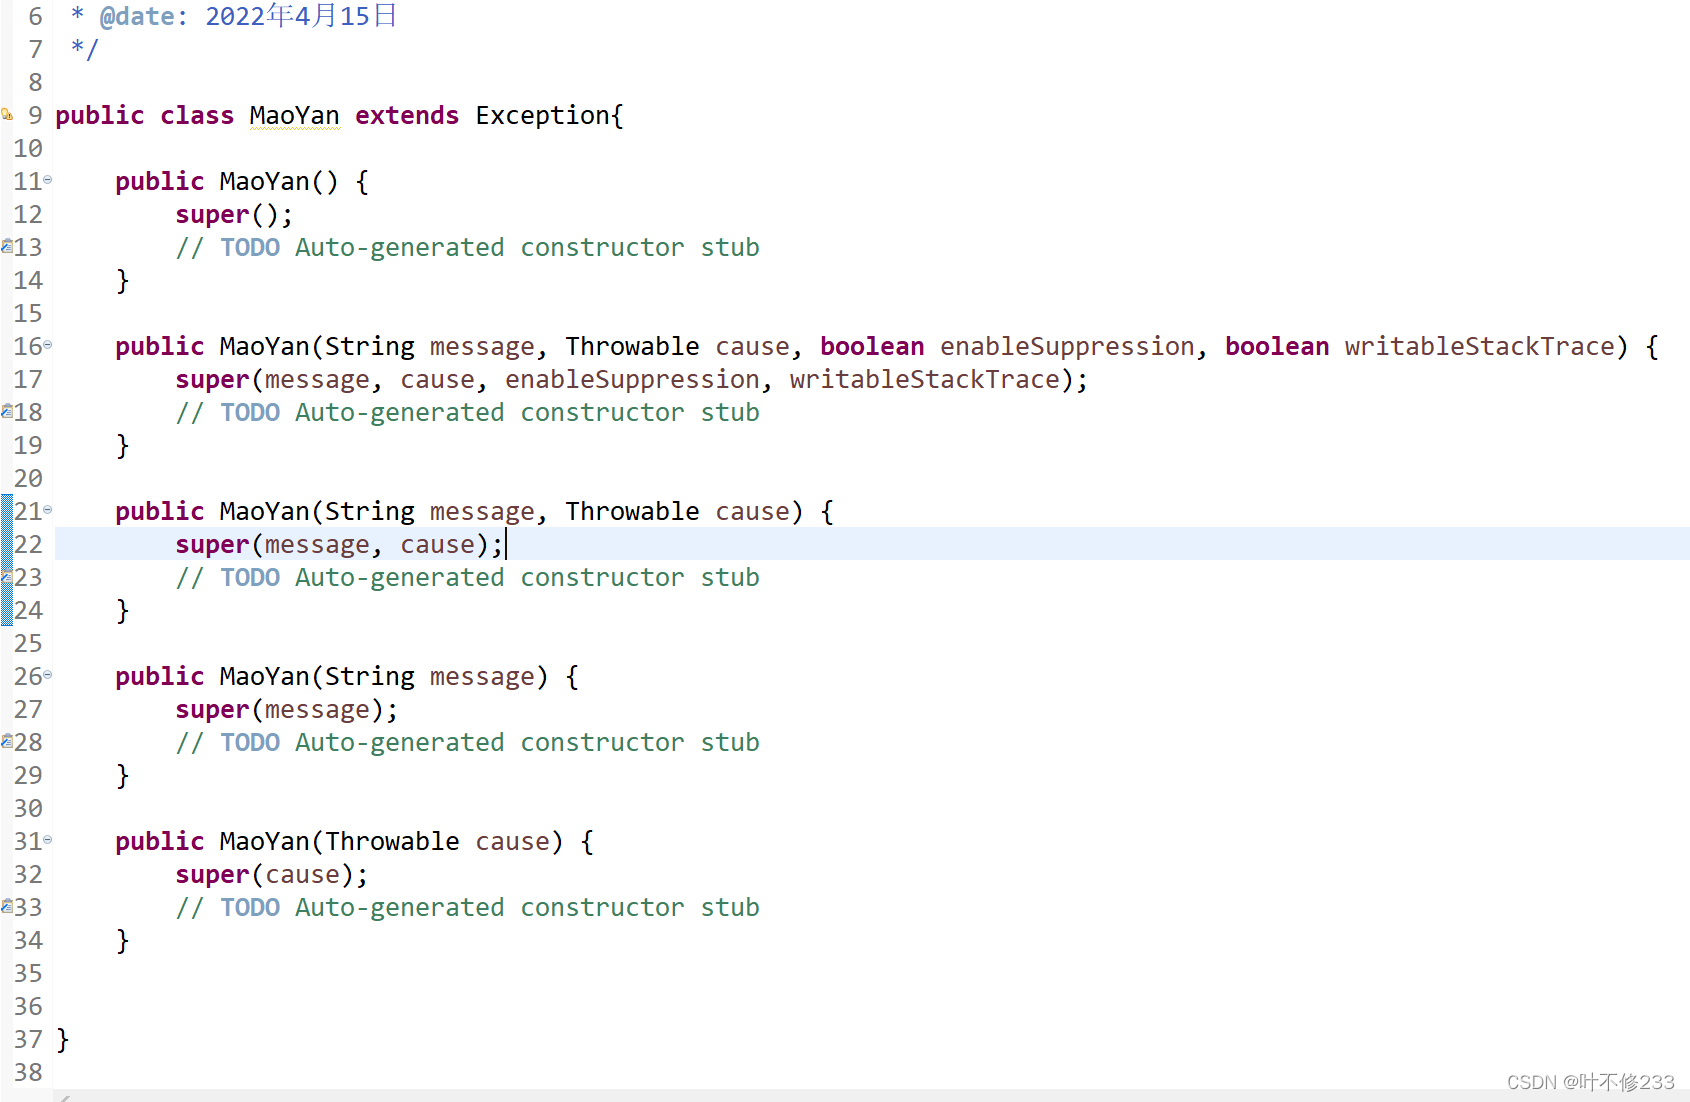
Task: Click the TODO task marker on line 28
Action: click(x=6, y=741)
